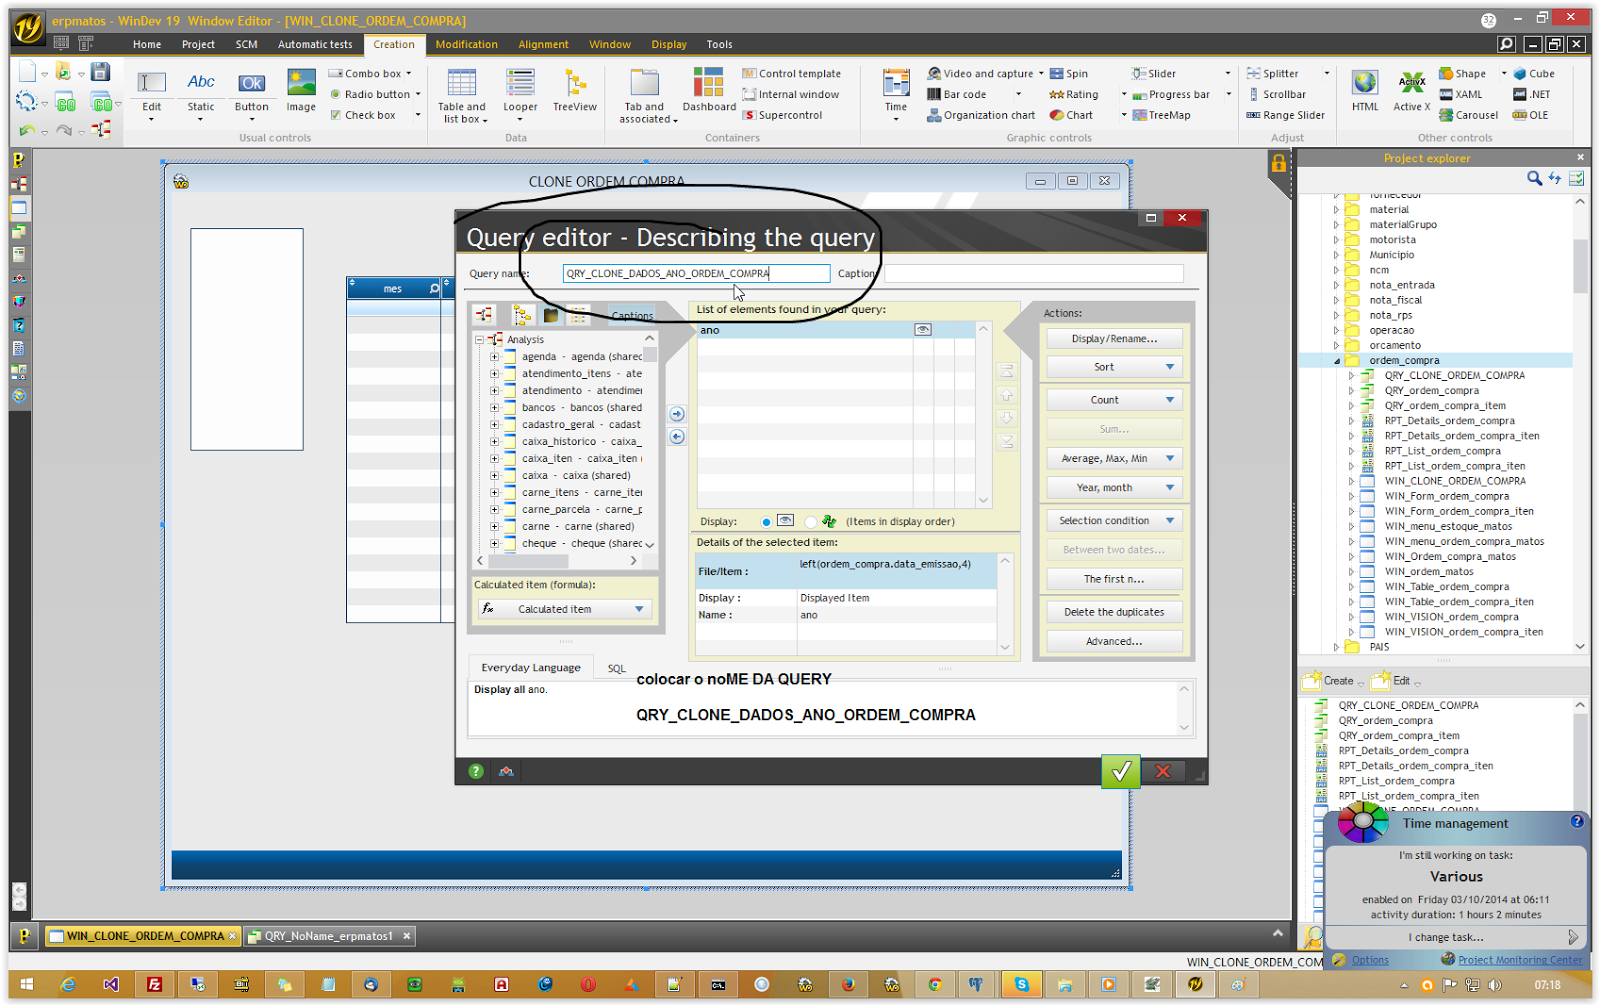The image size is (1600, 1006).
Task: Insert a Check box control from ribbon
Action: tap(363, 115)
